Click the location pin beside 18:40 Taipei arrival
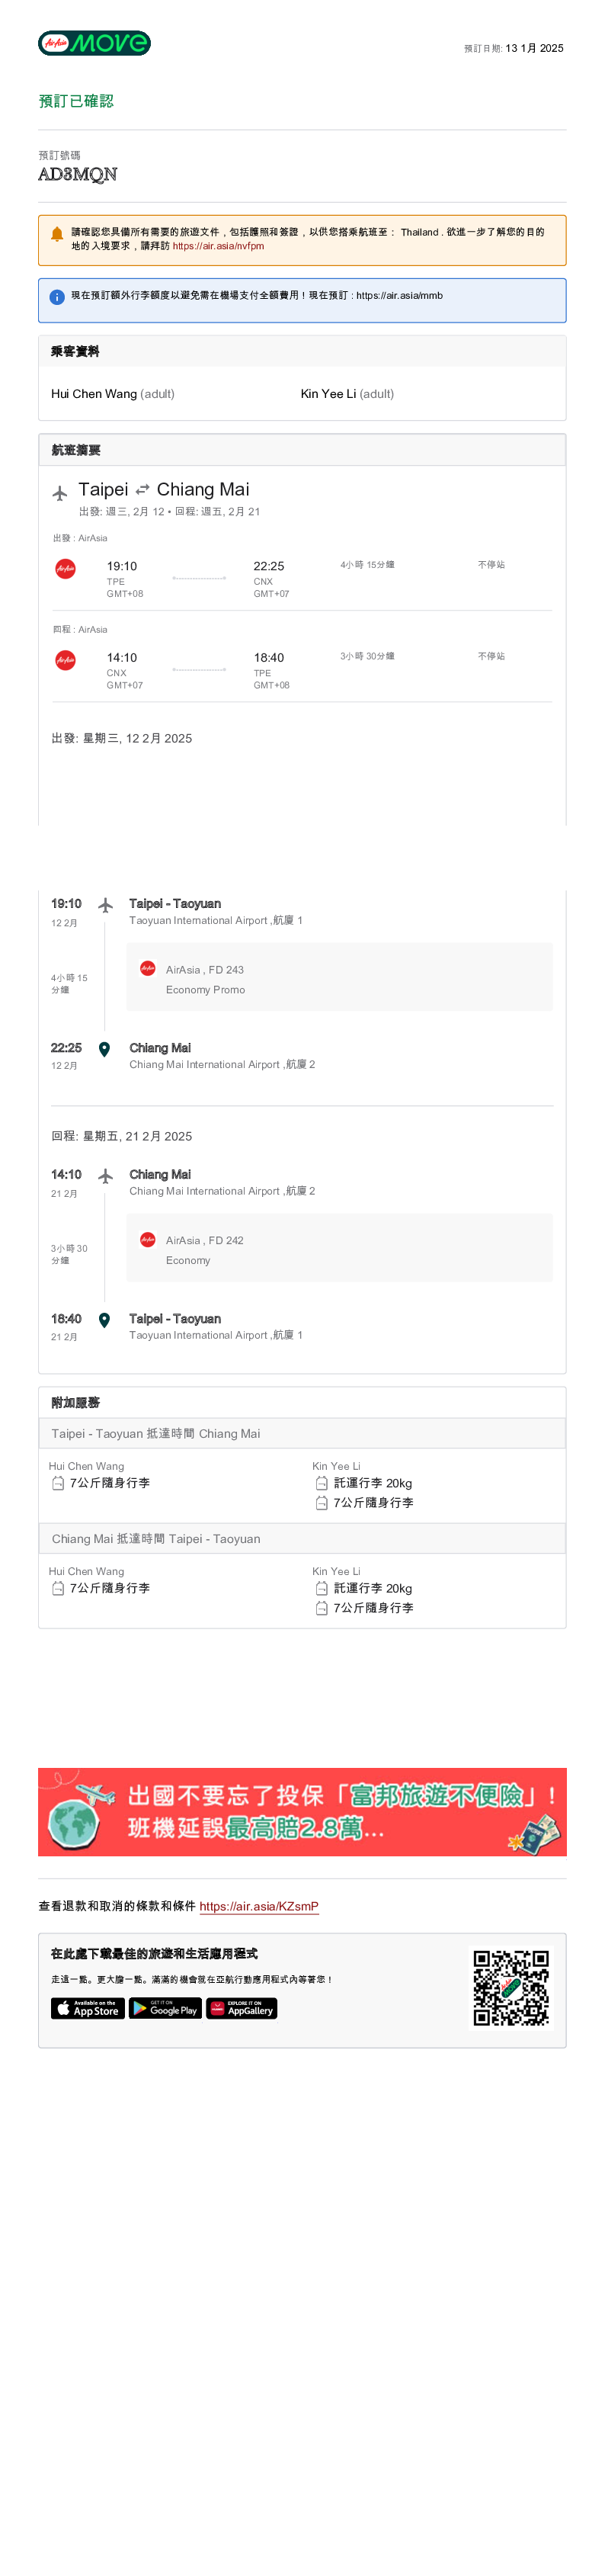Viewport: 605px width, 2576px height. point(104,1320)
